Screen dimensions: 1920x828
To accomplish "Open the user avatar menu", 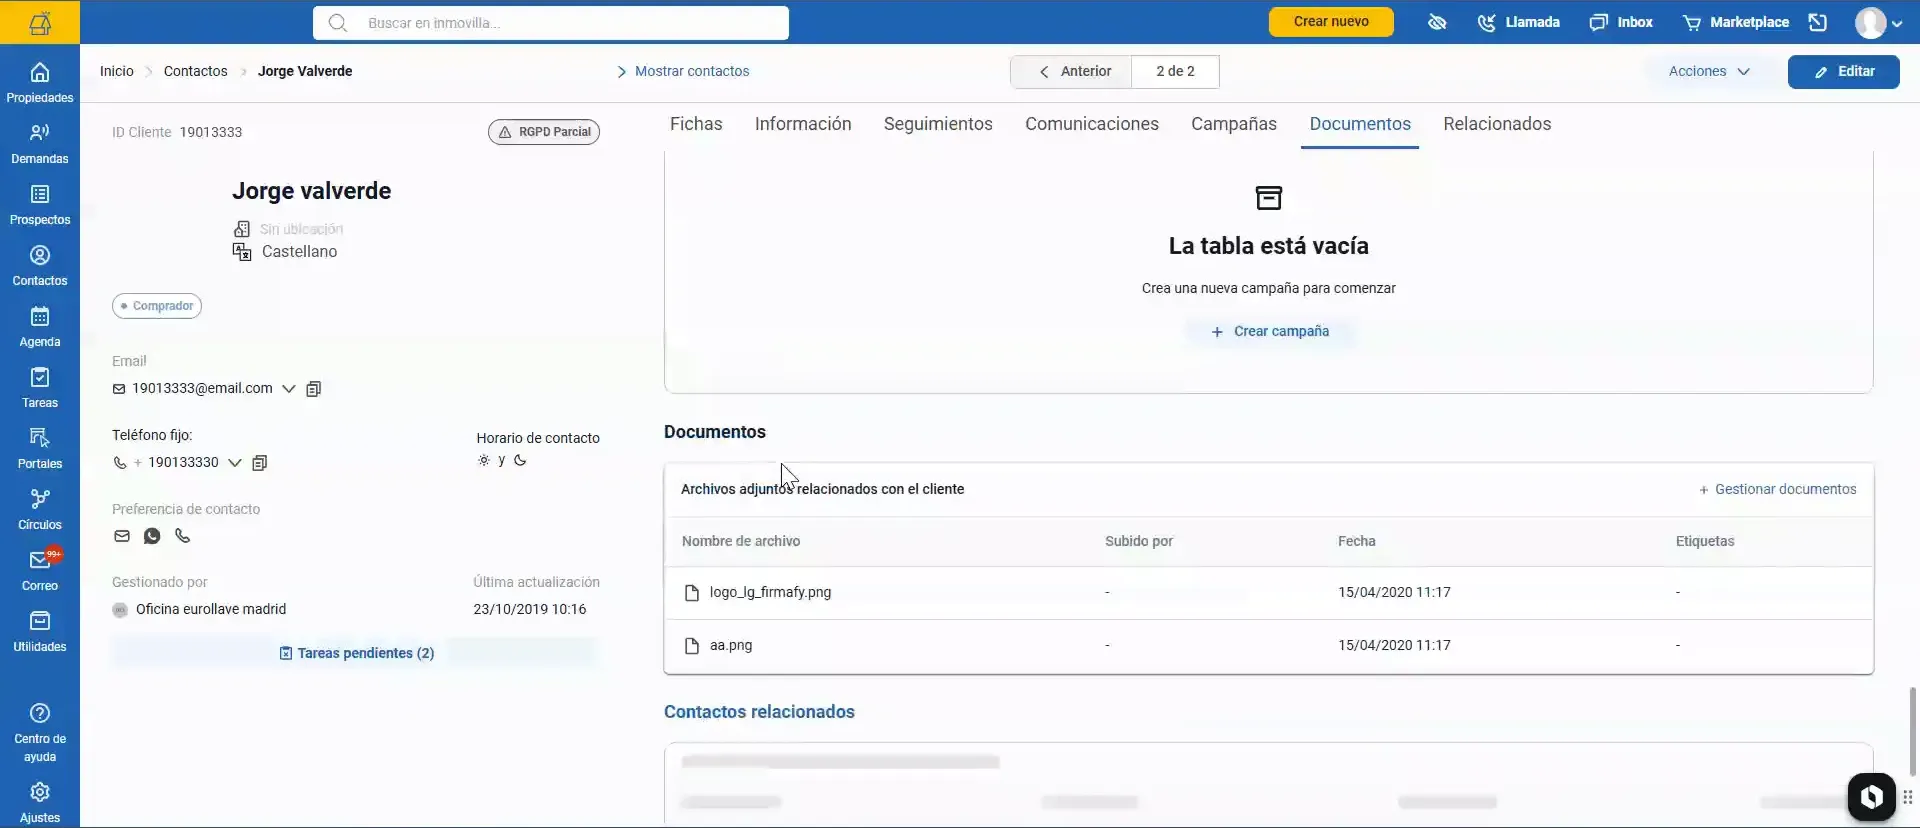I will point(1879,22).
